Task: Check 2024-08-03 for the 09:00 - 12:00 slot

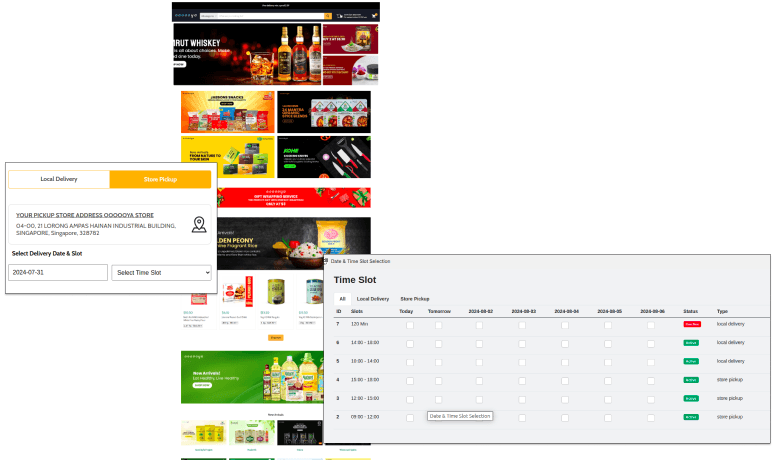Action: pyautogui.click(x=522, y=418)
